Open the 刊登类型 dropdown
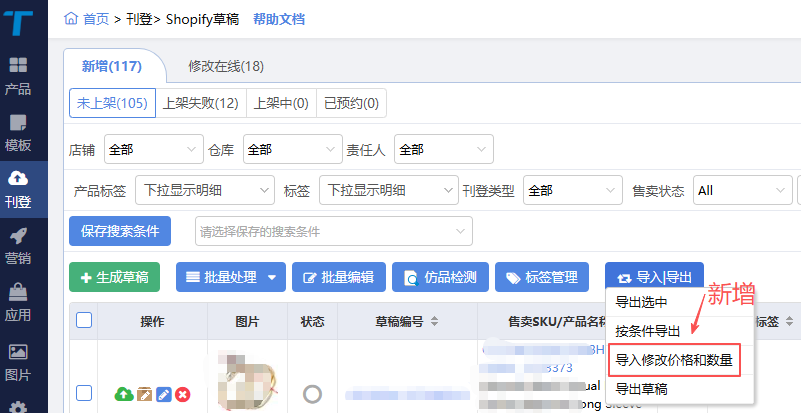This screenshot has height=413, width=801. pos(572,190)
